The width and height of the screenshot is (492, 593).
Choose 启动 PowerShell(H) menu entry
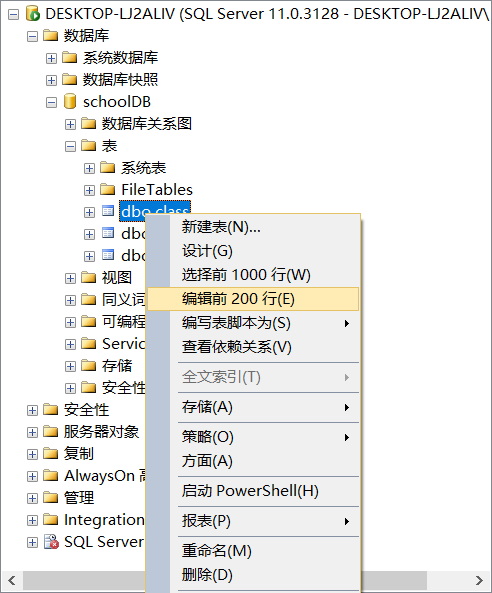pyautogui.click(x=253, y=491)
